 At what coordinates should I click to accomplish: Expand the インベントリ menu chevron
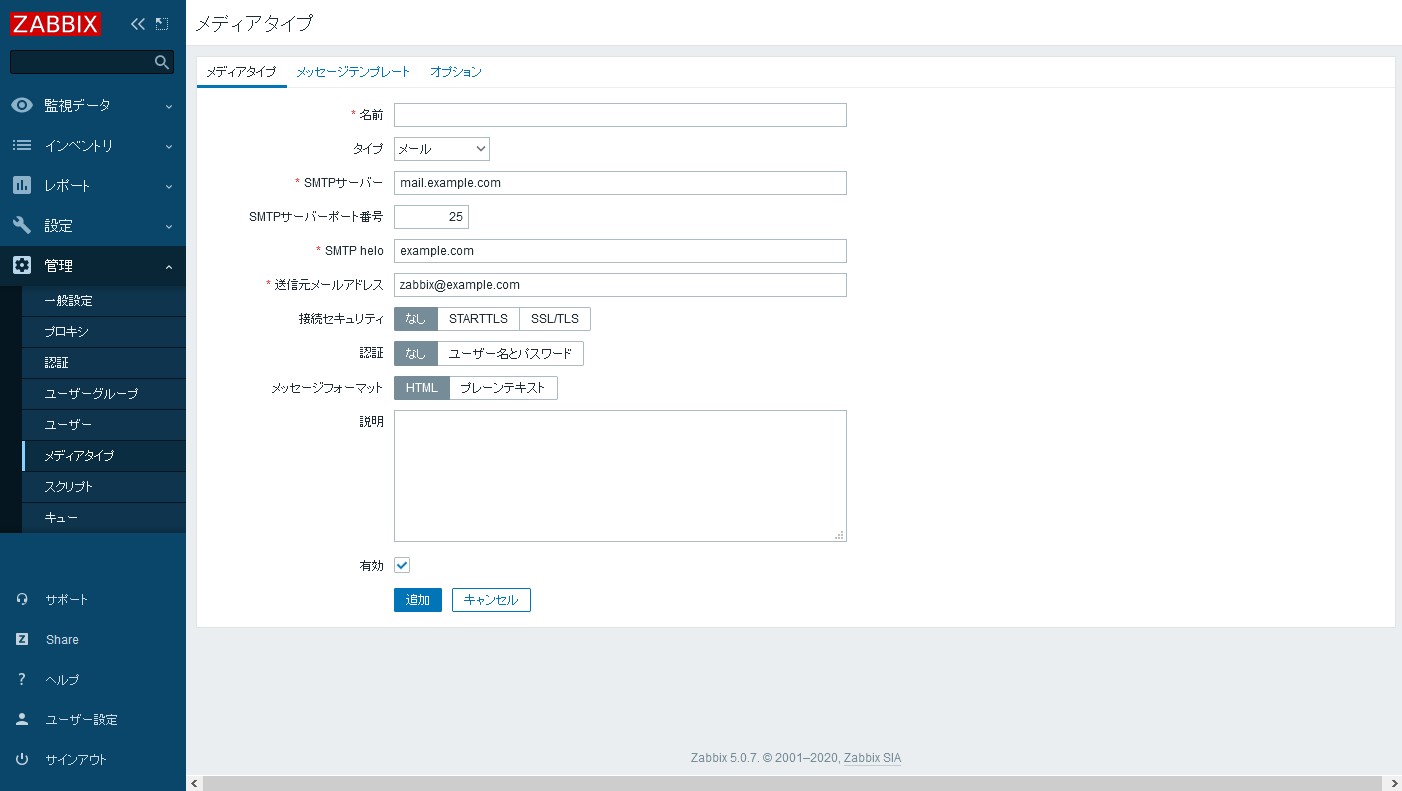pos(168,146)
